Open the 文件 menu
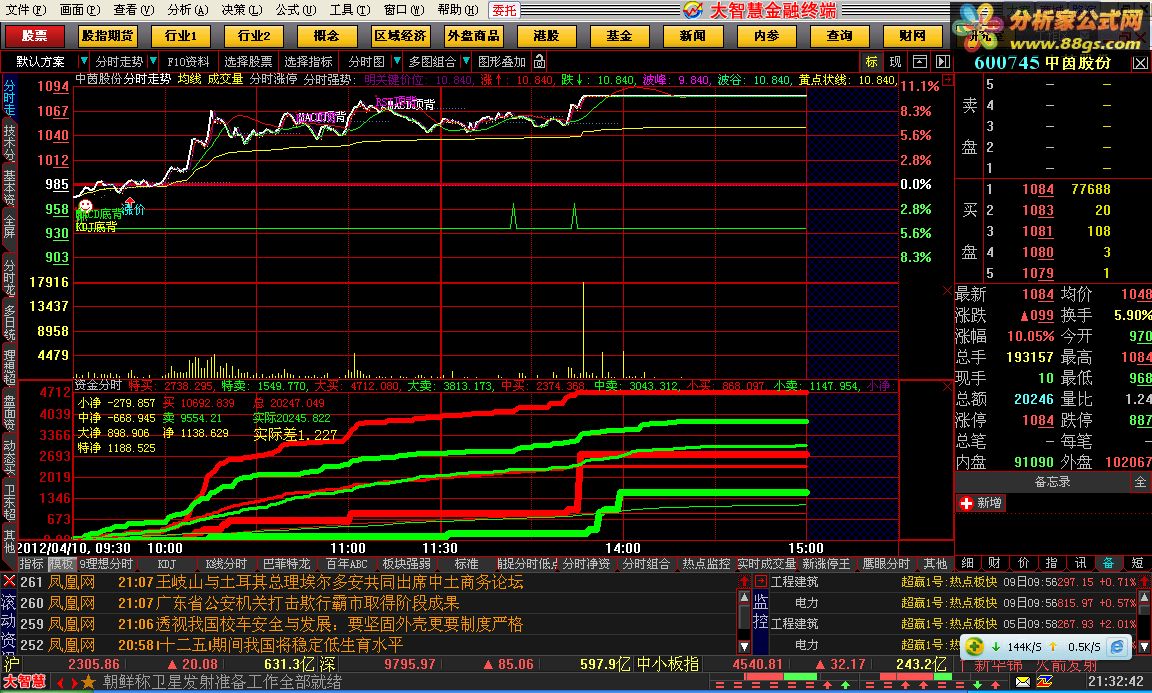 coord(25,10)
